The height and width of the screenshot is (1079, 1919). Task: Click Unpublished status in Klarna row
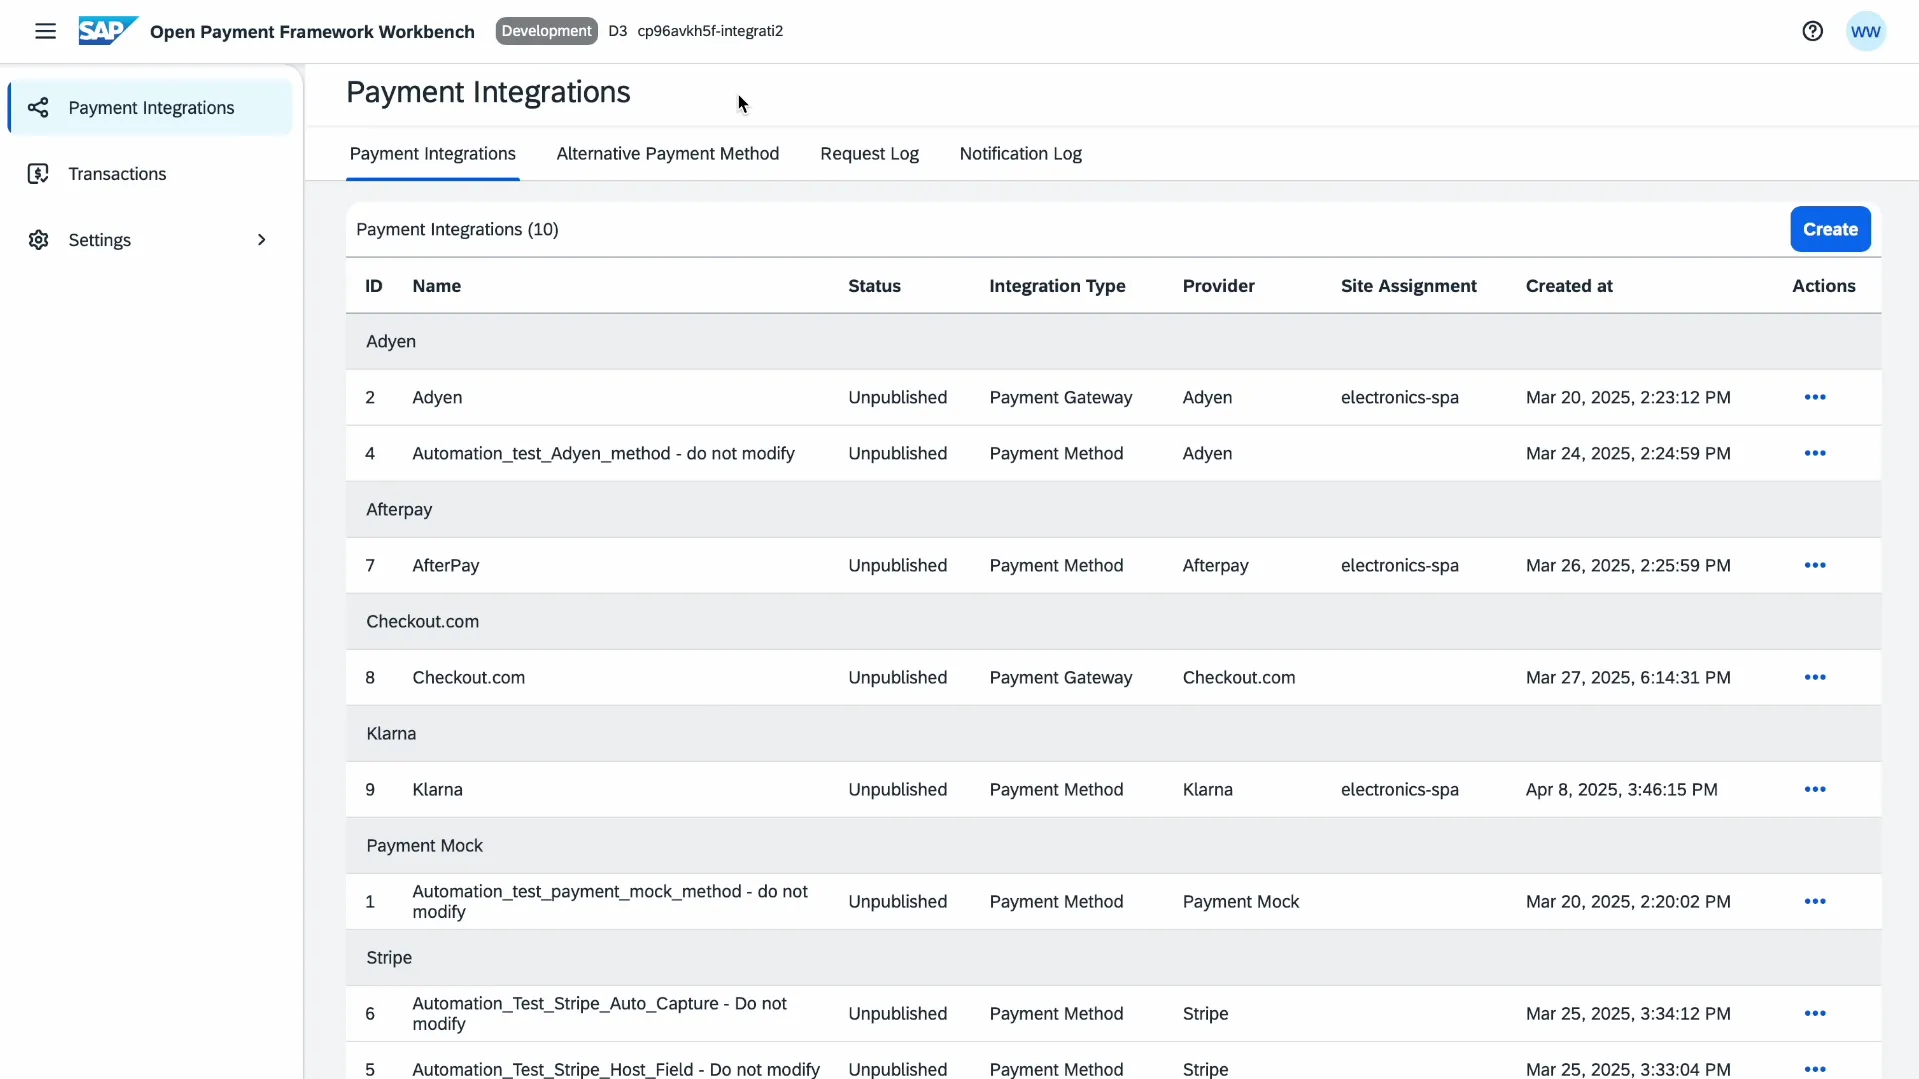coord(897,789)
